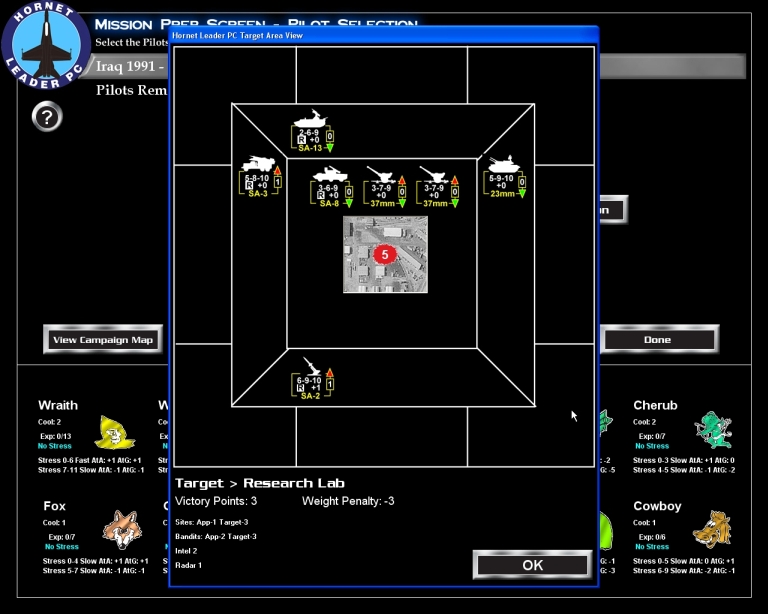Click the help question mark icon
This screenshot has width=768, height=614.
47,117
